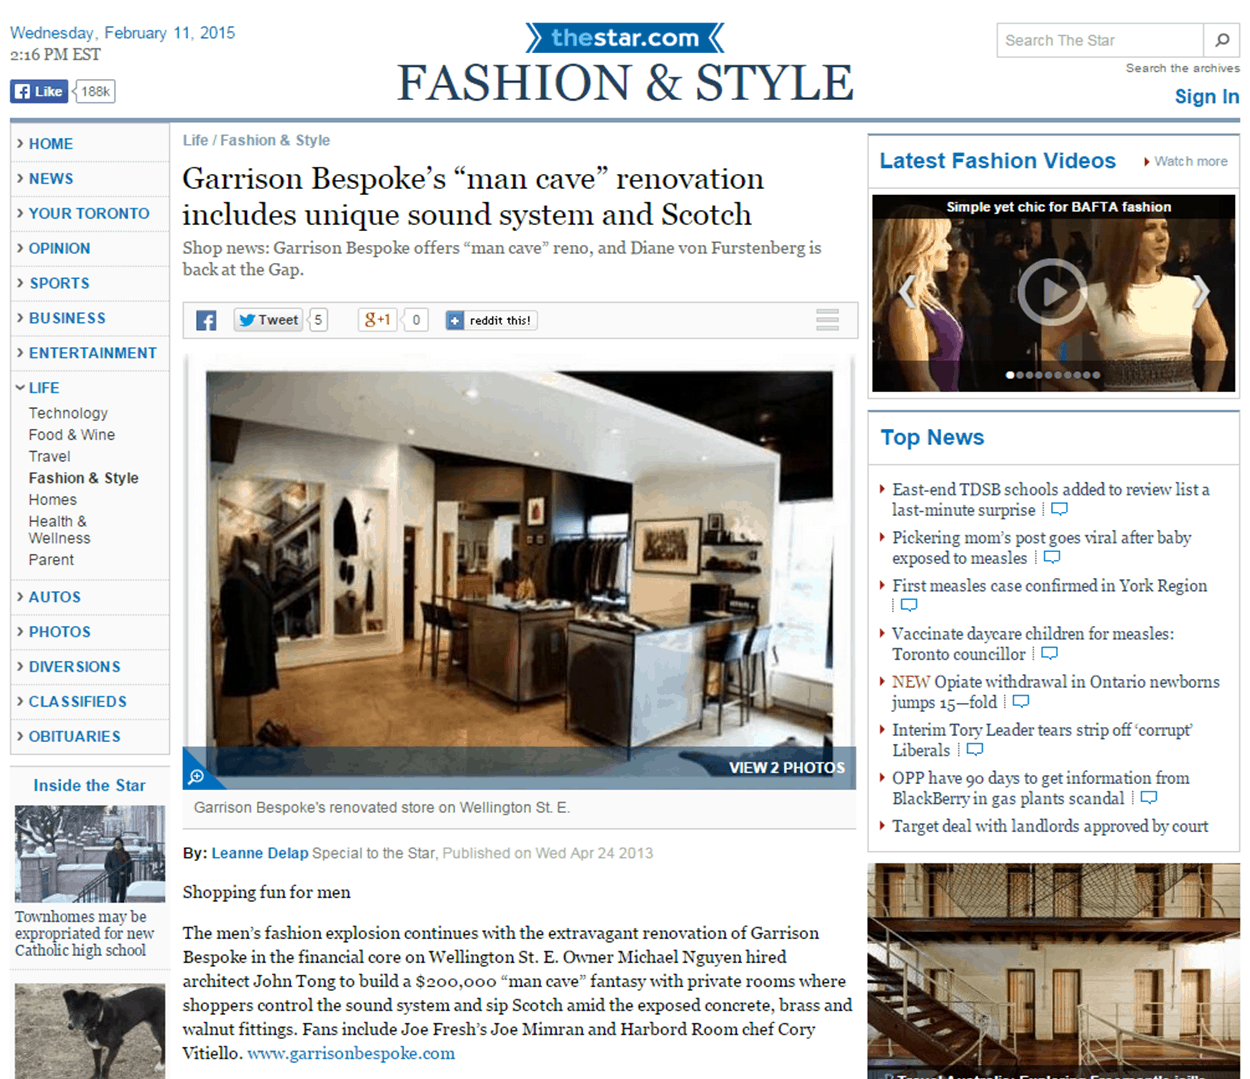The image size is (1250, 1079).
Task: Select Food & Wine under Life
Action: pos(72,435)
